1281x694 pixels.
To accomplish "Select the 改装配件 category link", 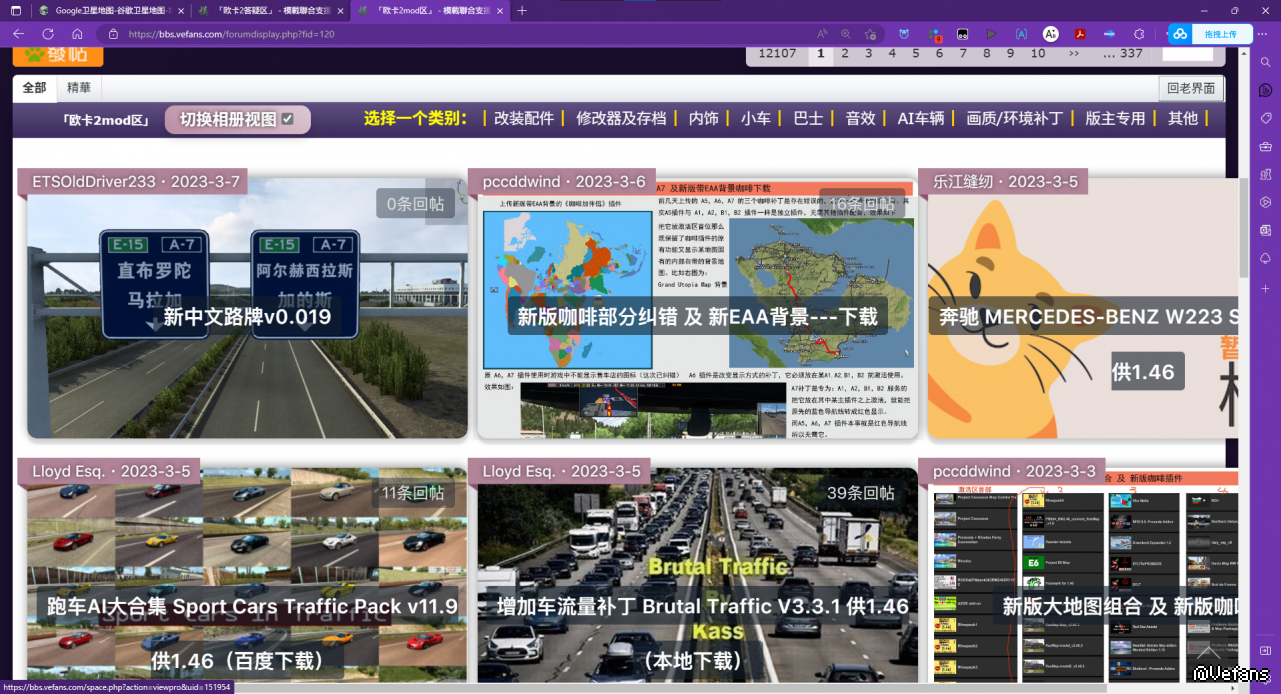I will tap(523, 118).
